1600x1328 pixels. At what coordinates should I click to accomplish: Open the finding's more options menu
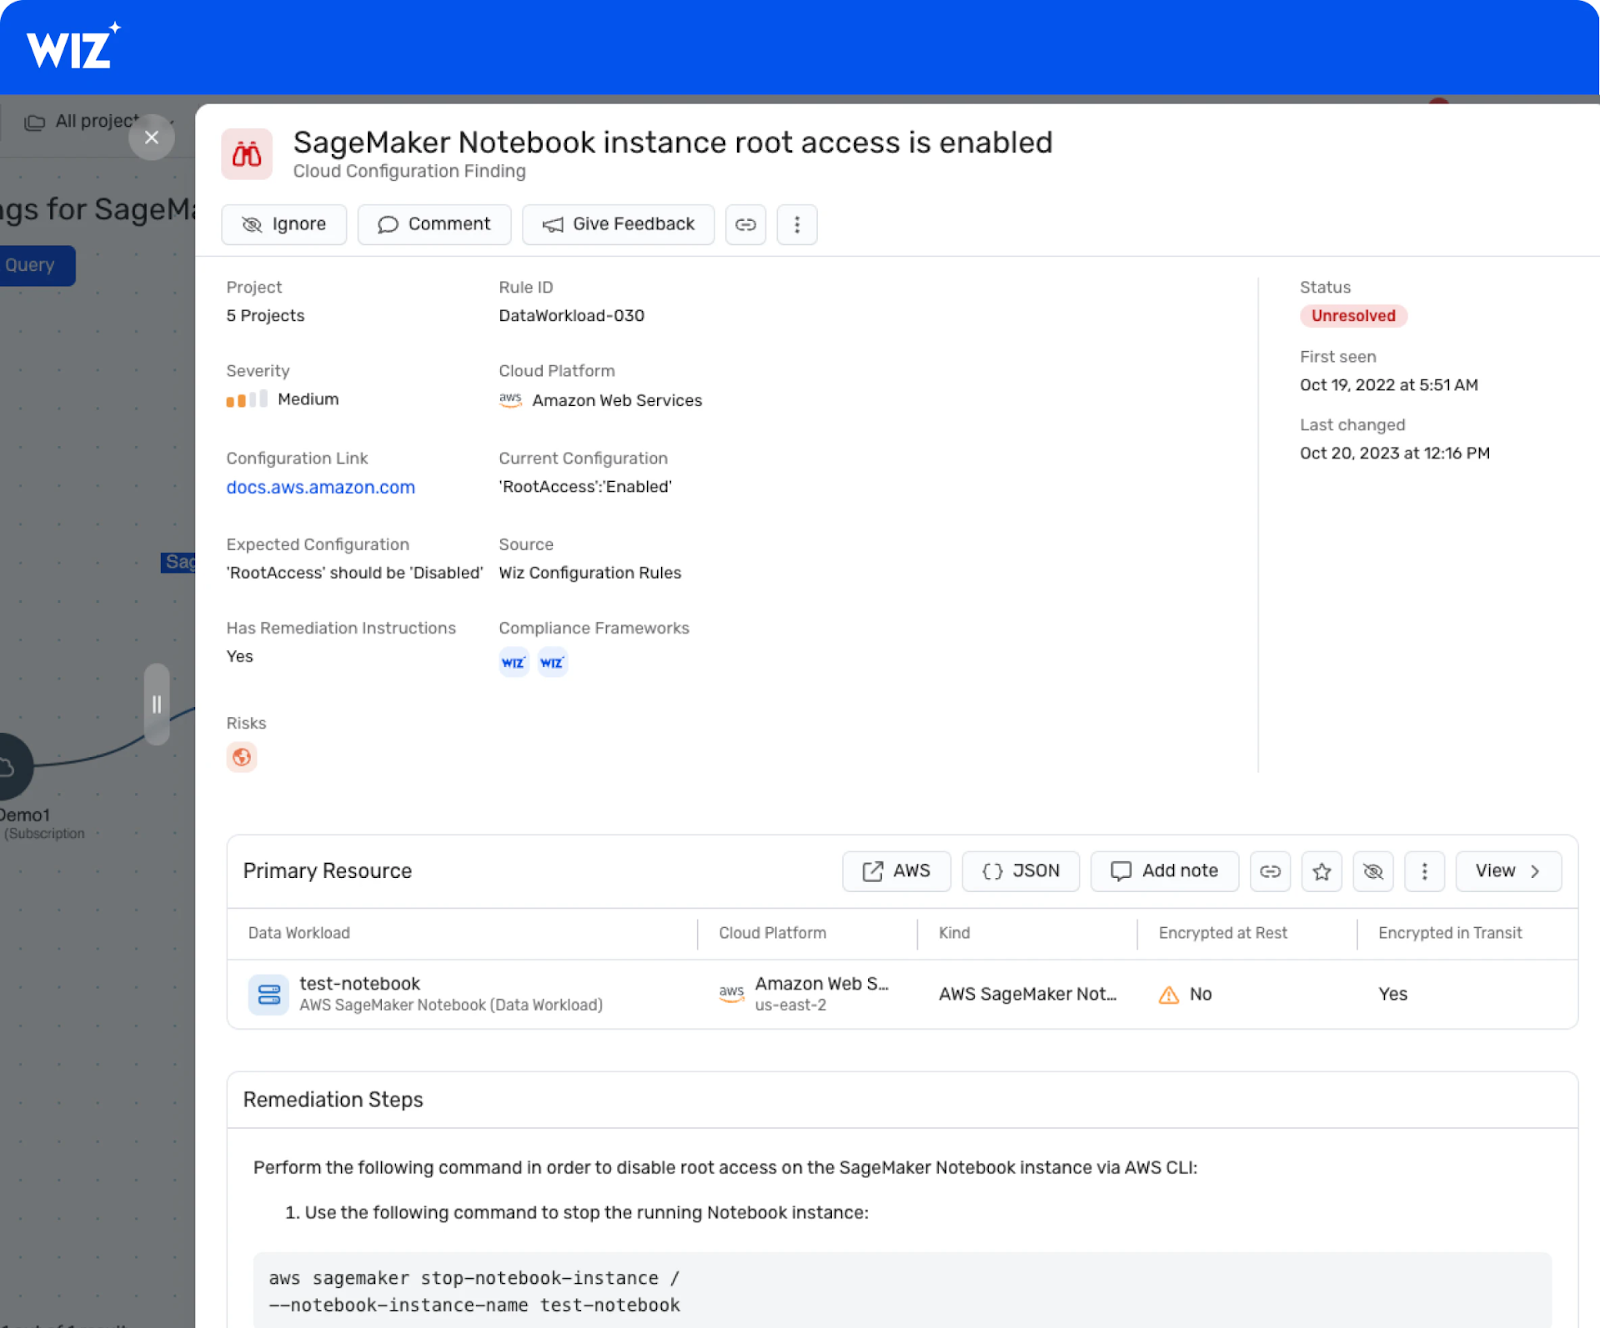click(797, 224)
